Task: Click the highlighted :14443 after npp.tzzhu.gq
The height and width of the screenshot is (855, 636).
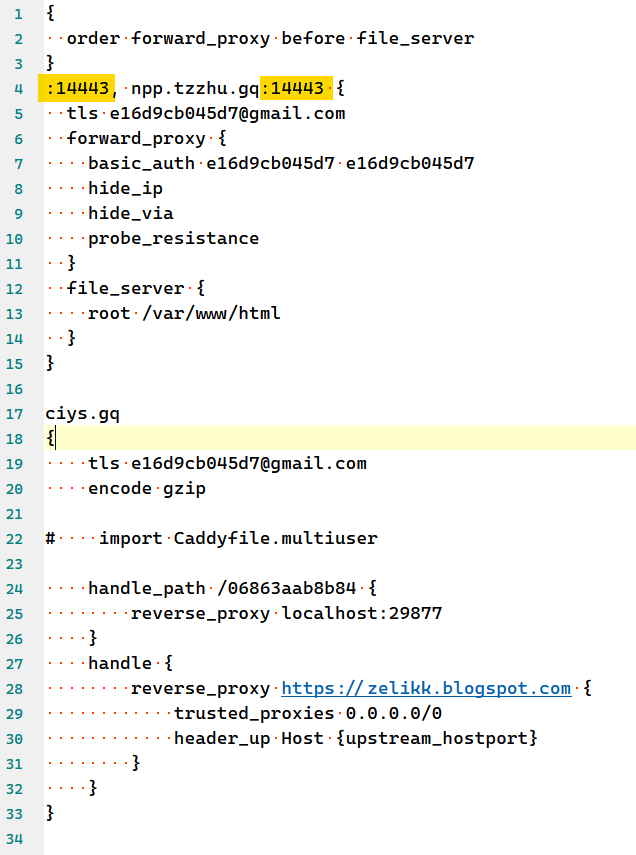Action: pos(292,88)
